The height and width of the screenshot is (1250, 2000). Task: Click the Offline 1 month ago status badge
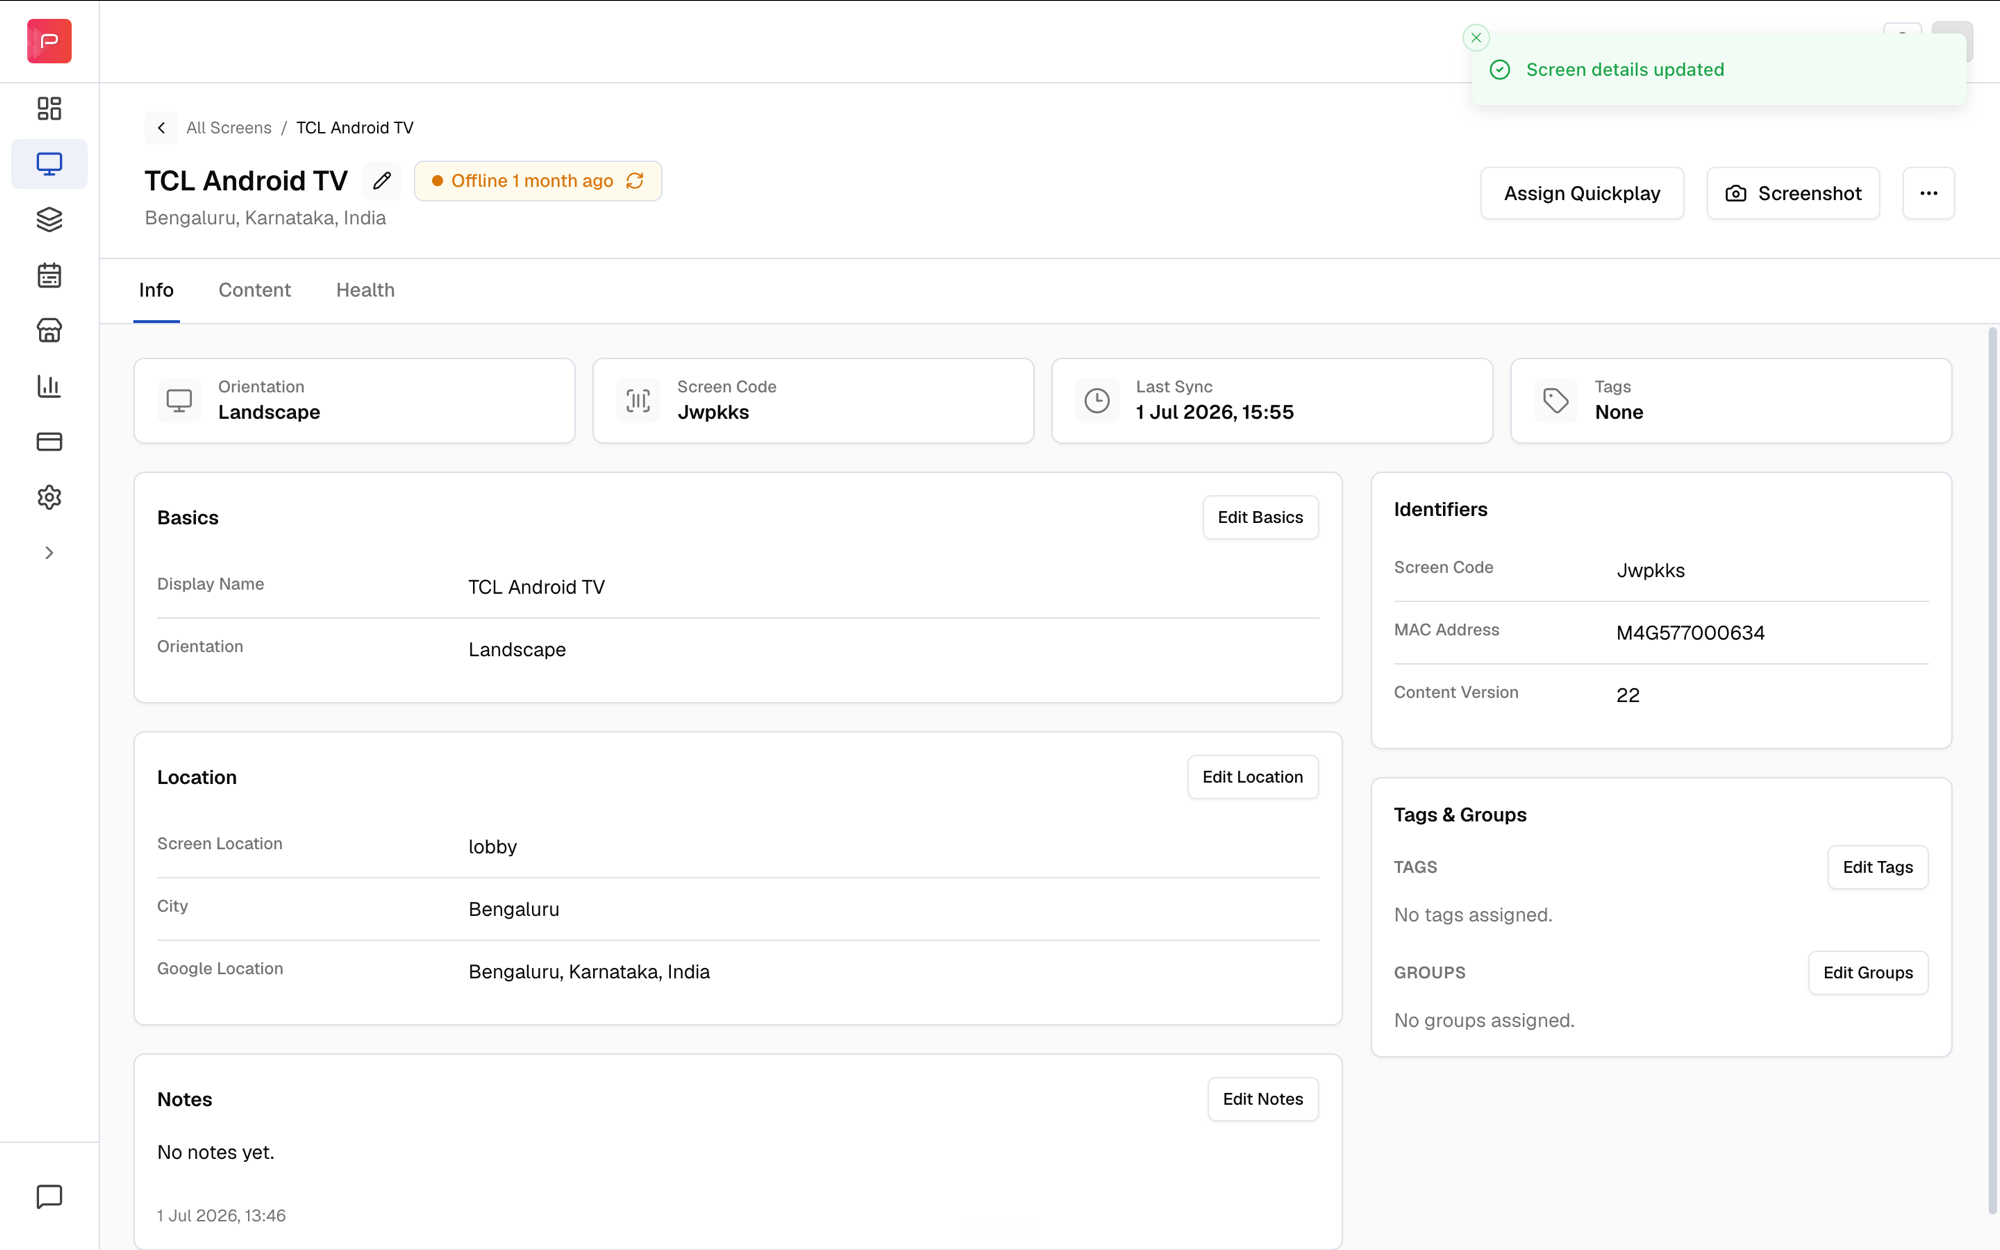point(537,181)
